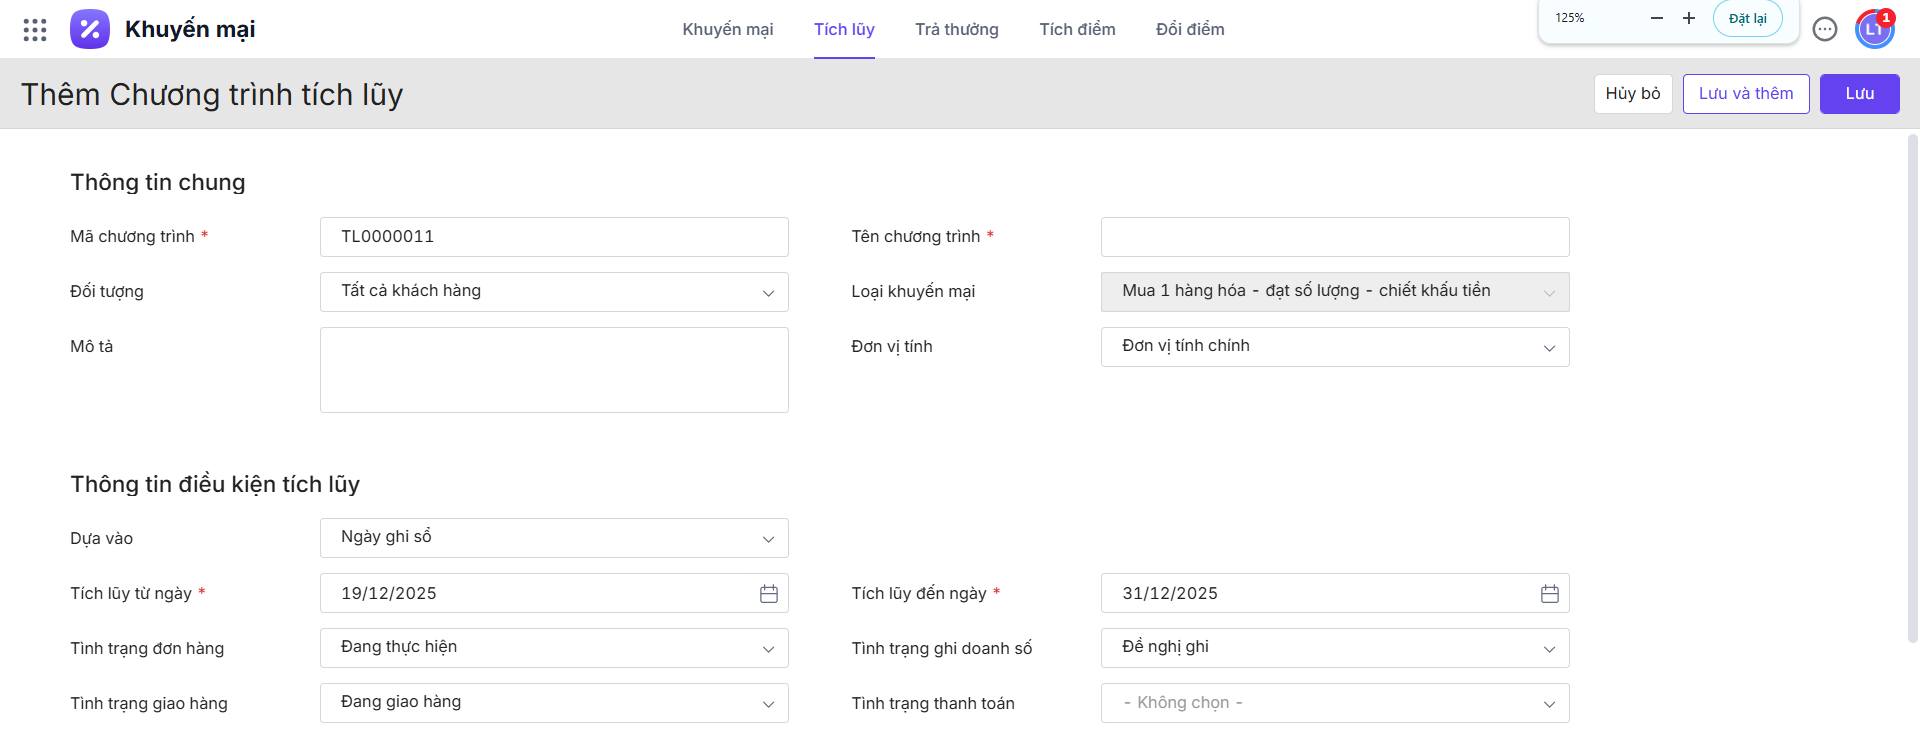This screenshot has height=748, width=1920.
Task: Click the zoom in plus icon
Action: 1689,18
